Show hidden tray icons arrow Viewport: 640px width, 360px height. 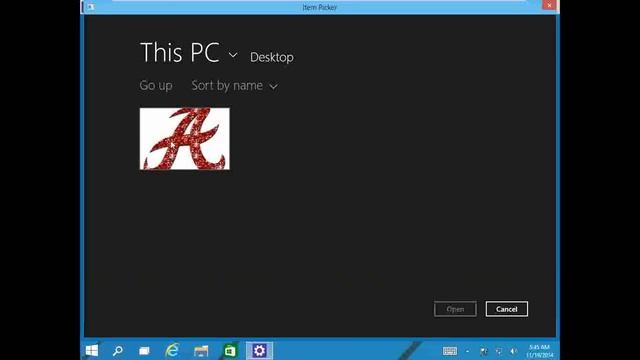(x=467, y=351)
